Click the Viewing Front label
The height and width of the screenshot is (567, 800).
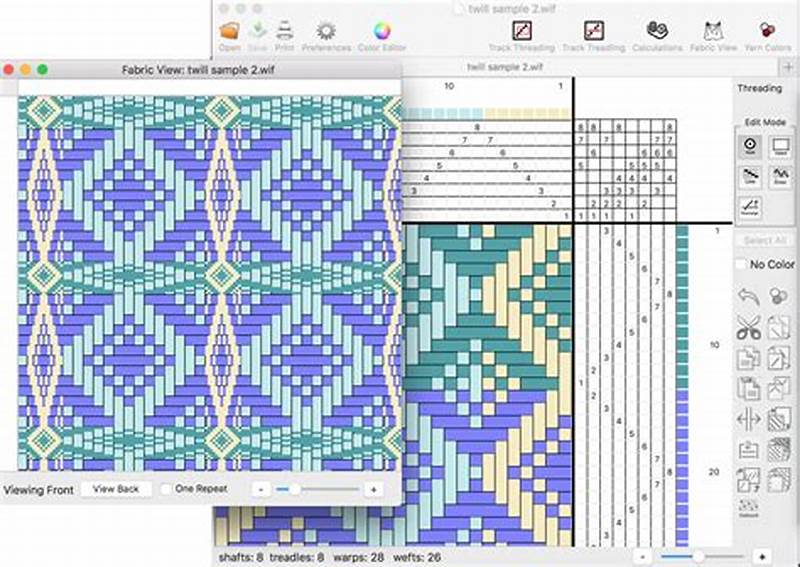39,490
